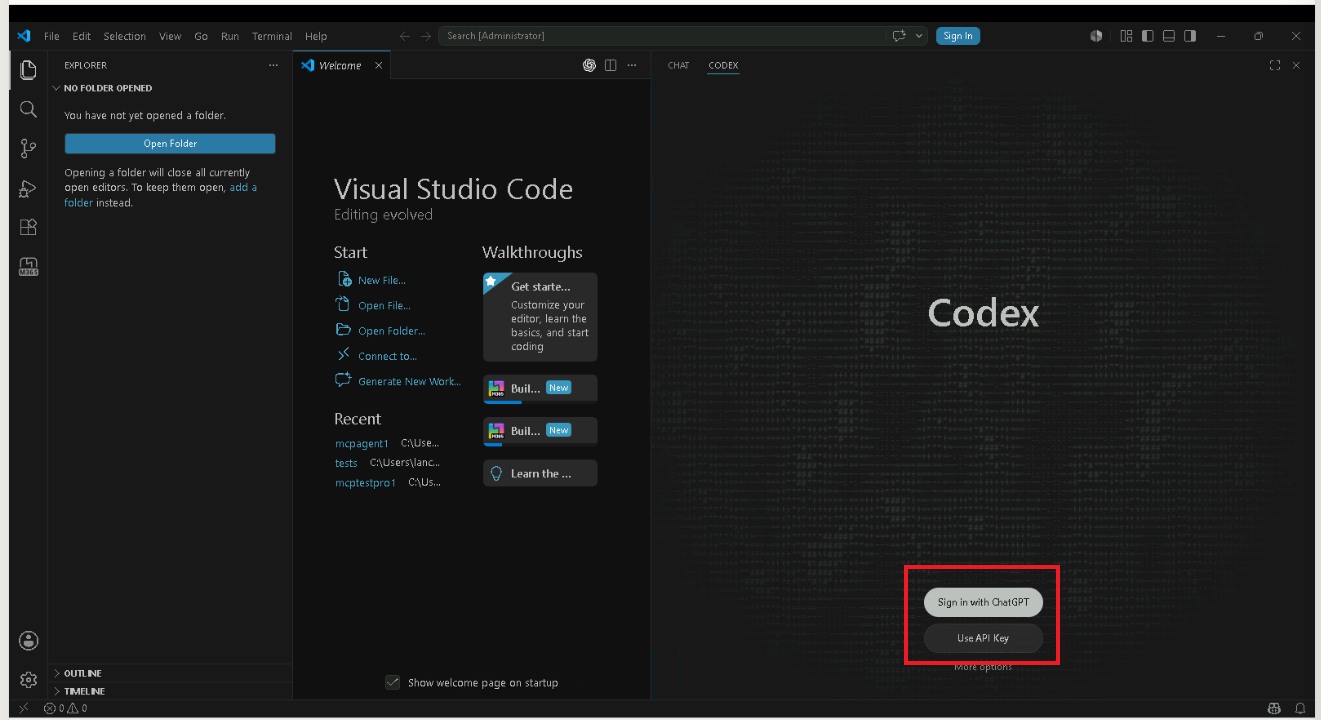This screenshot has height=720, width=1321.
Task: Click New File... under Start
Action: tap(382, 280)
